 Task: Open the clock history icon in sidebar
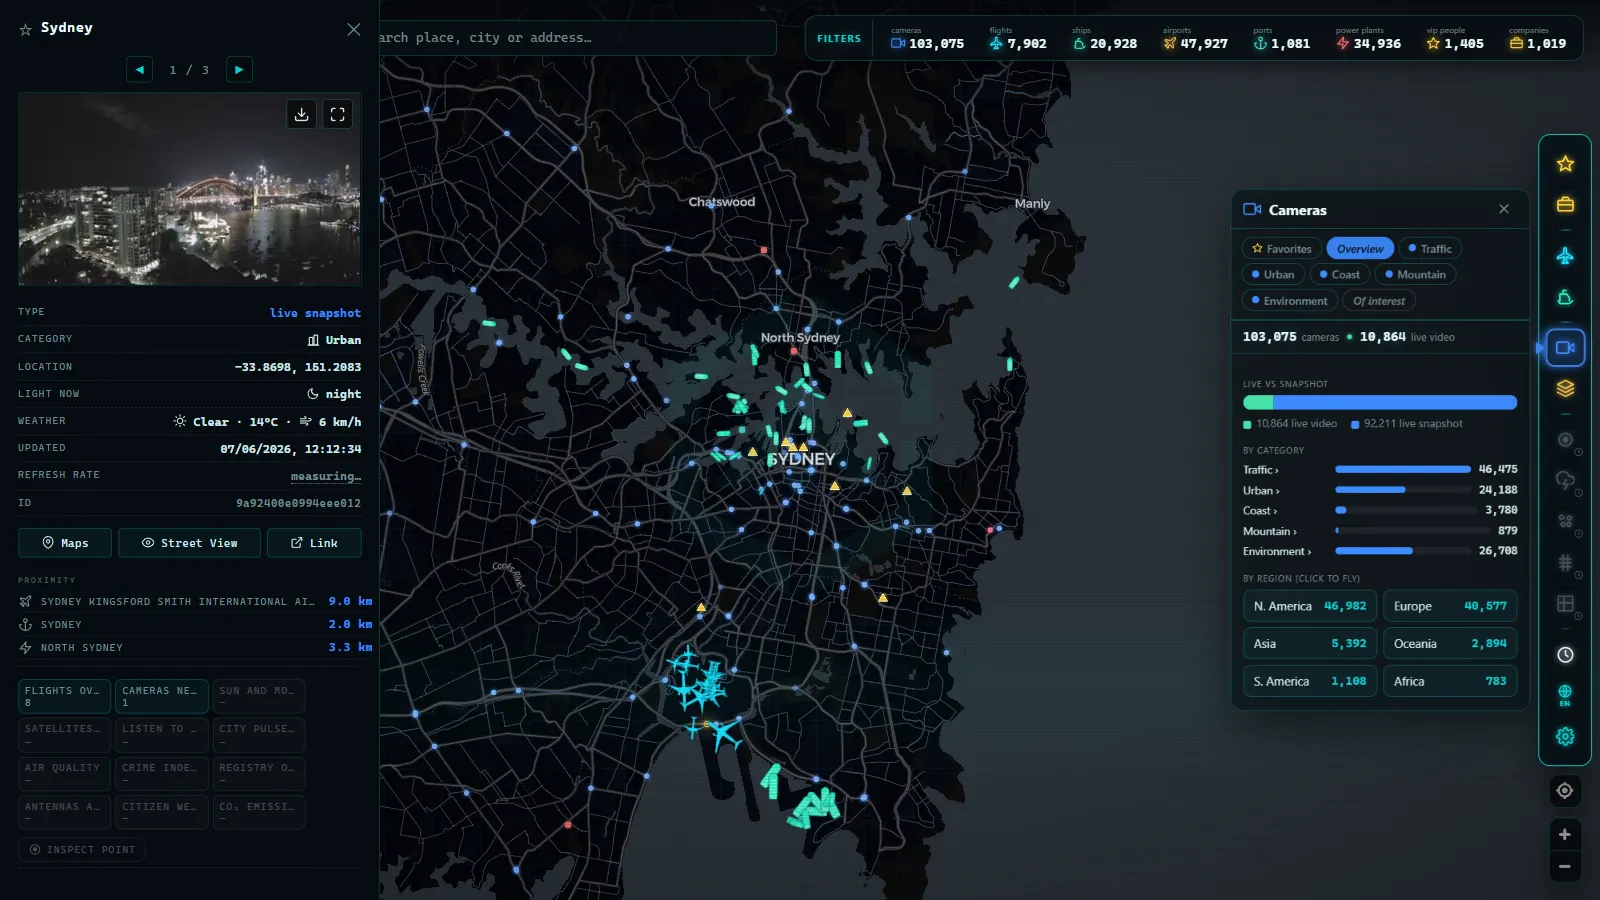click(x=1565, y=655)
